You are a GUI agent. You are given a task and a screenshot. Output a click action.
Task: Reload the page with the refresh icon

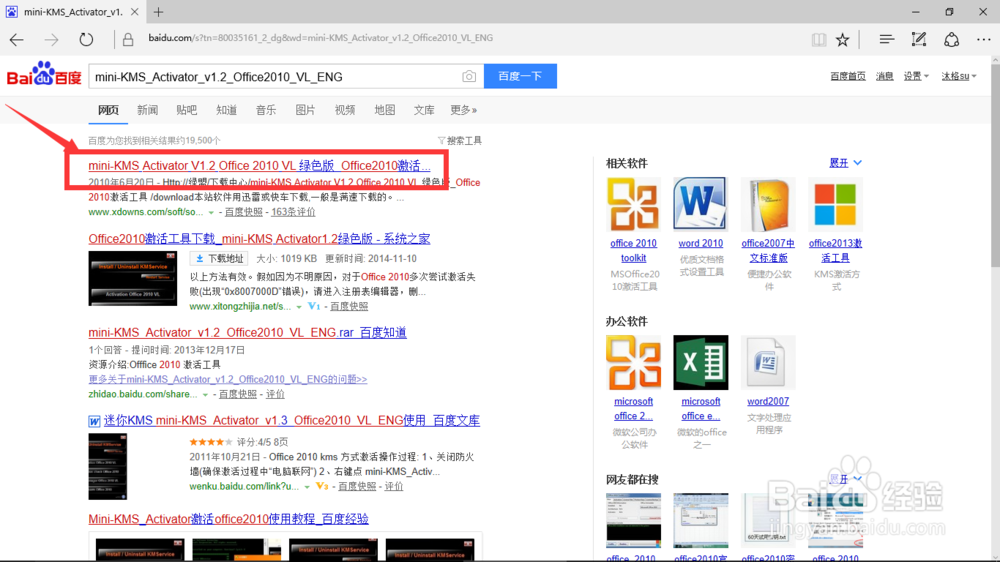pyautogui.click(x=86, y=40)
